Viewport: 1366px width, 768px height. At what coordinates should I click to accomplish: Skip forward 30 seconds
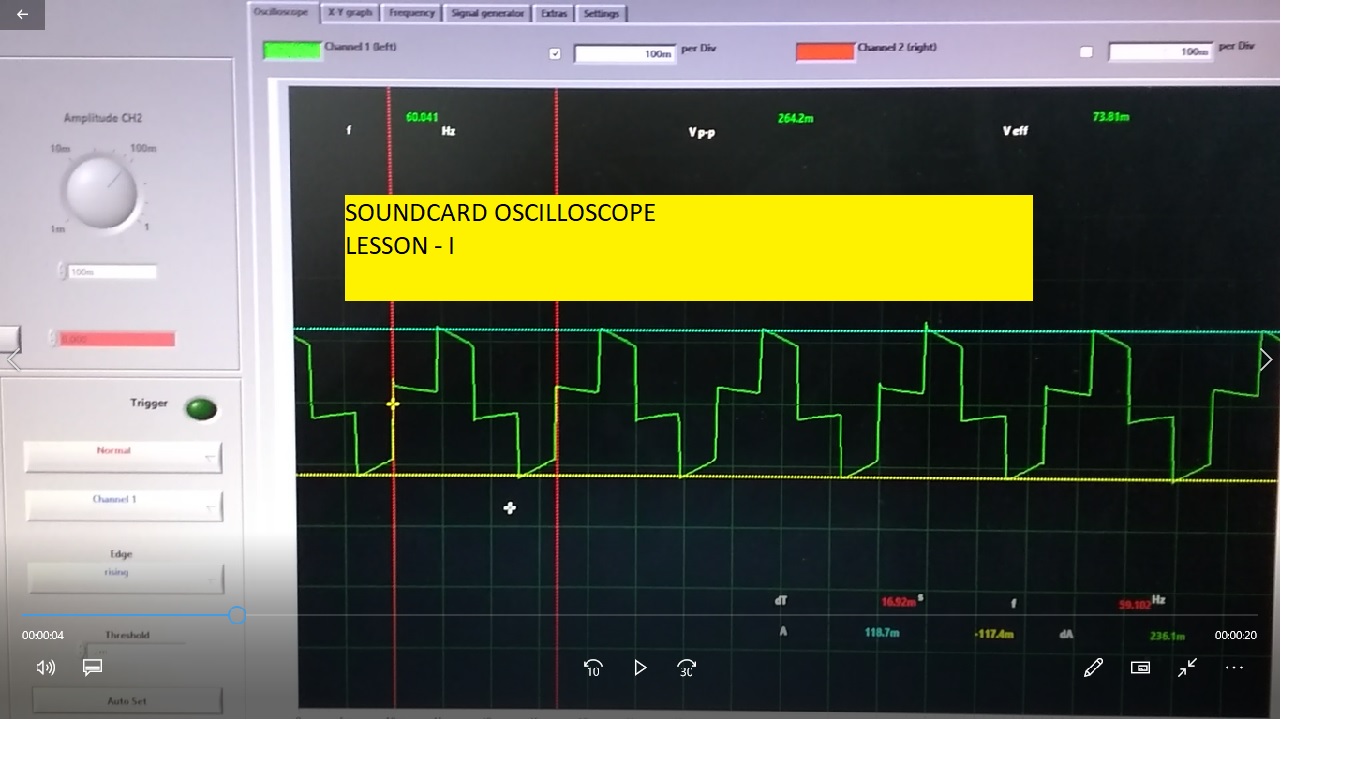coord(686,667)
